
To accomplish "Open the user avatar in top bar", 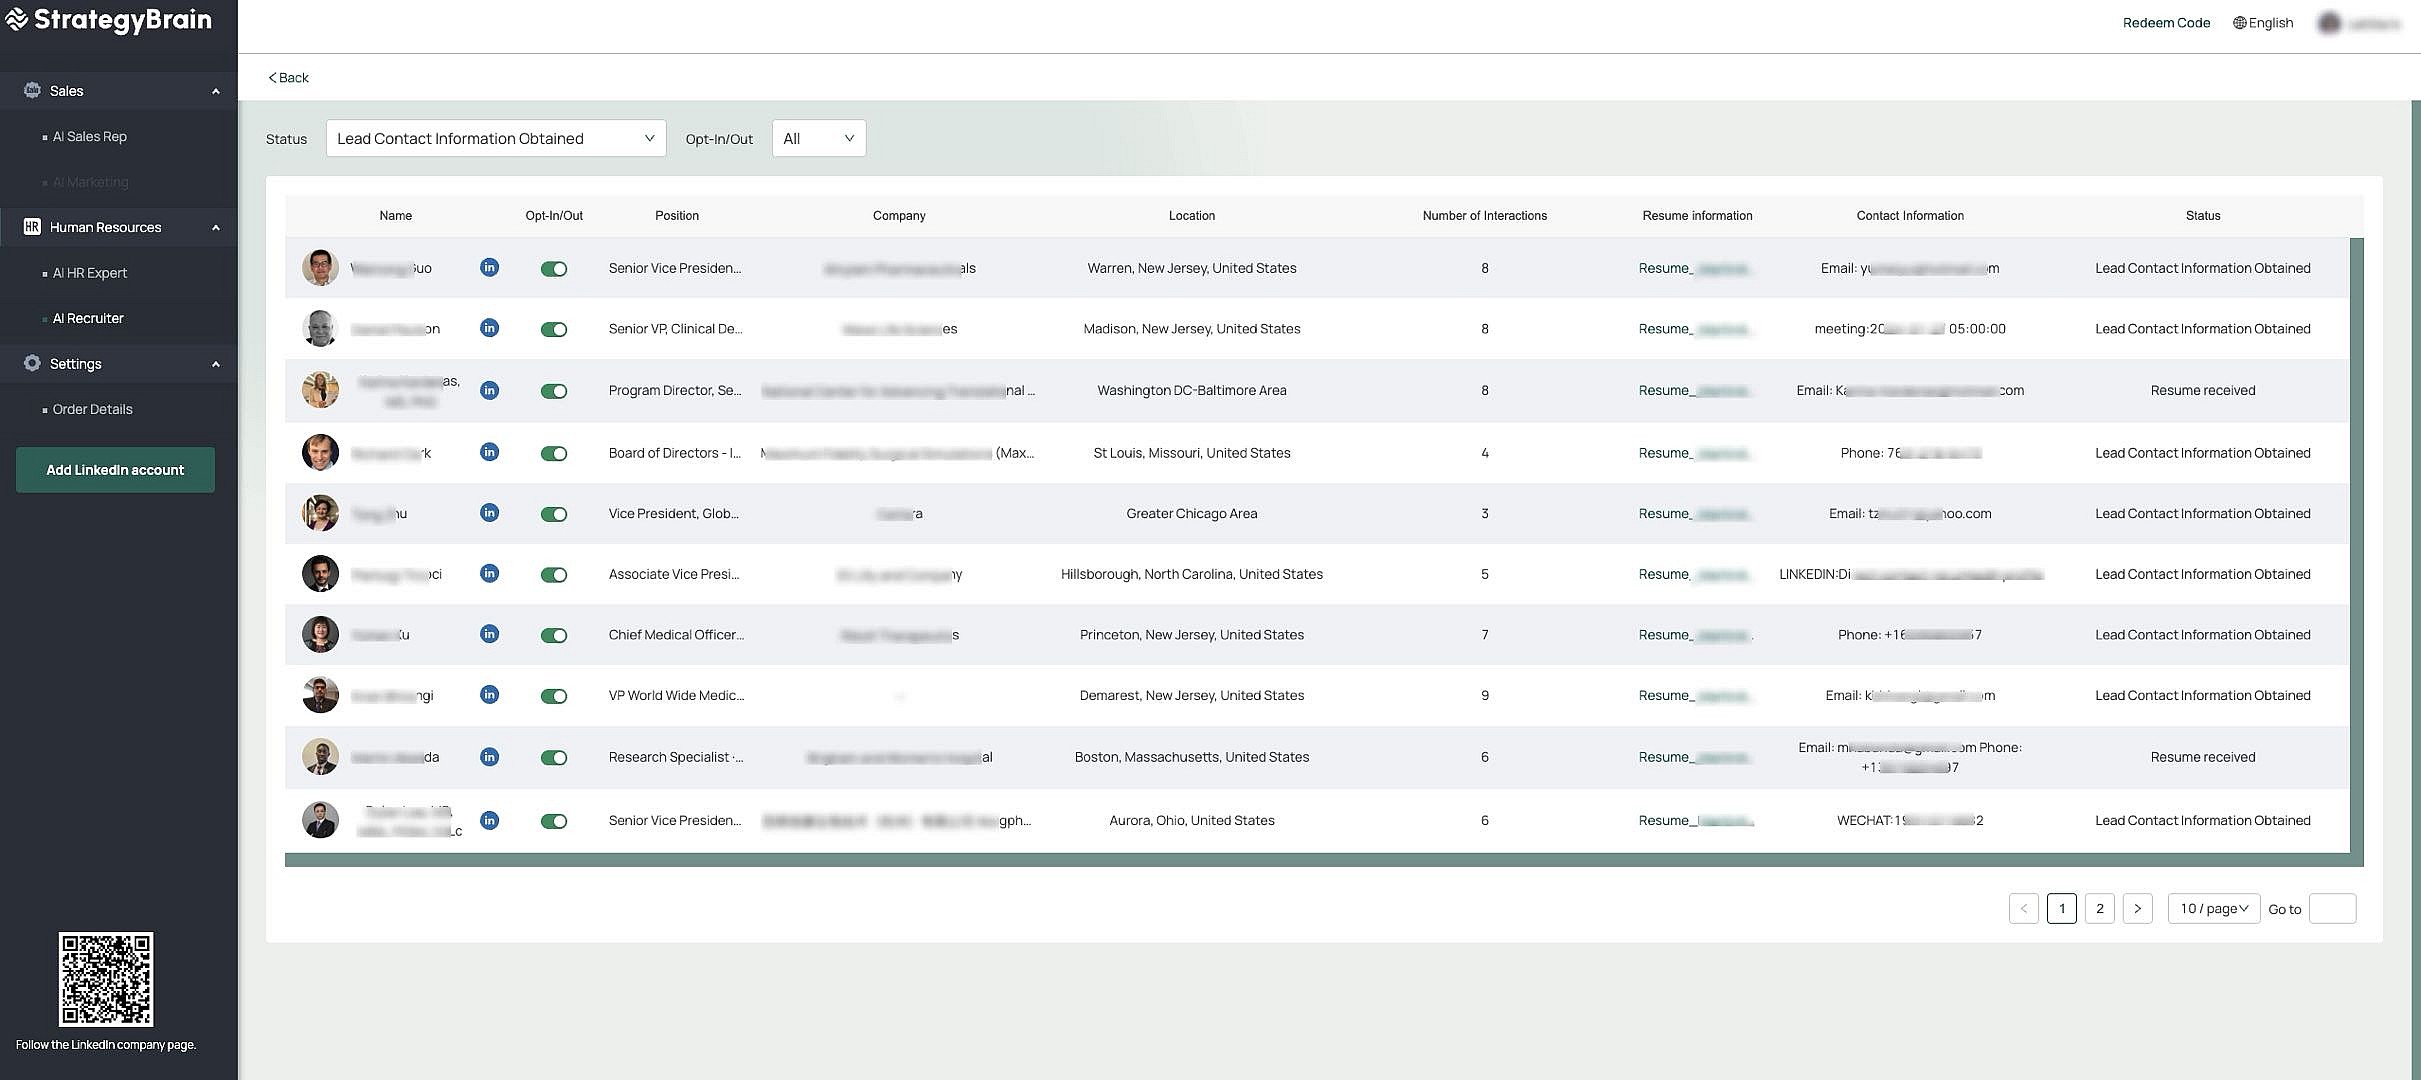I will tap(2329, 23).
